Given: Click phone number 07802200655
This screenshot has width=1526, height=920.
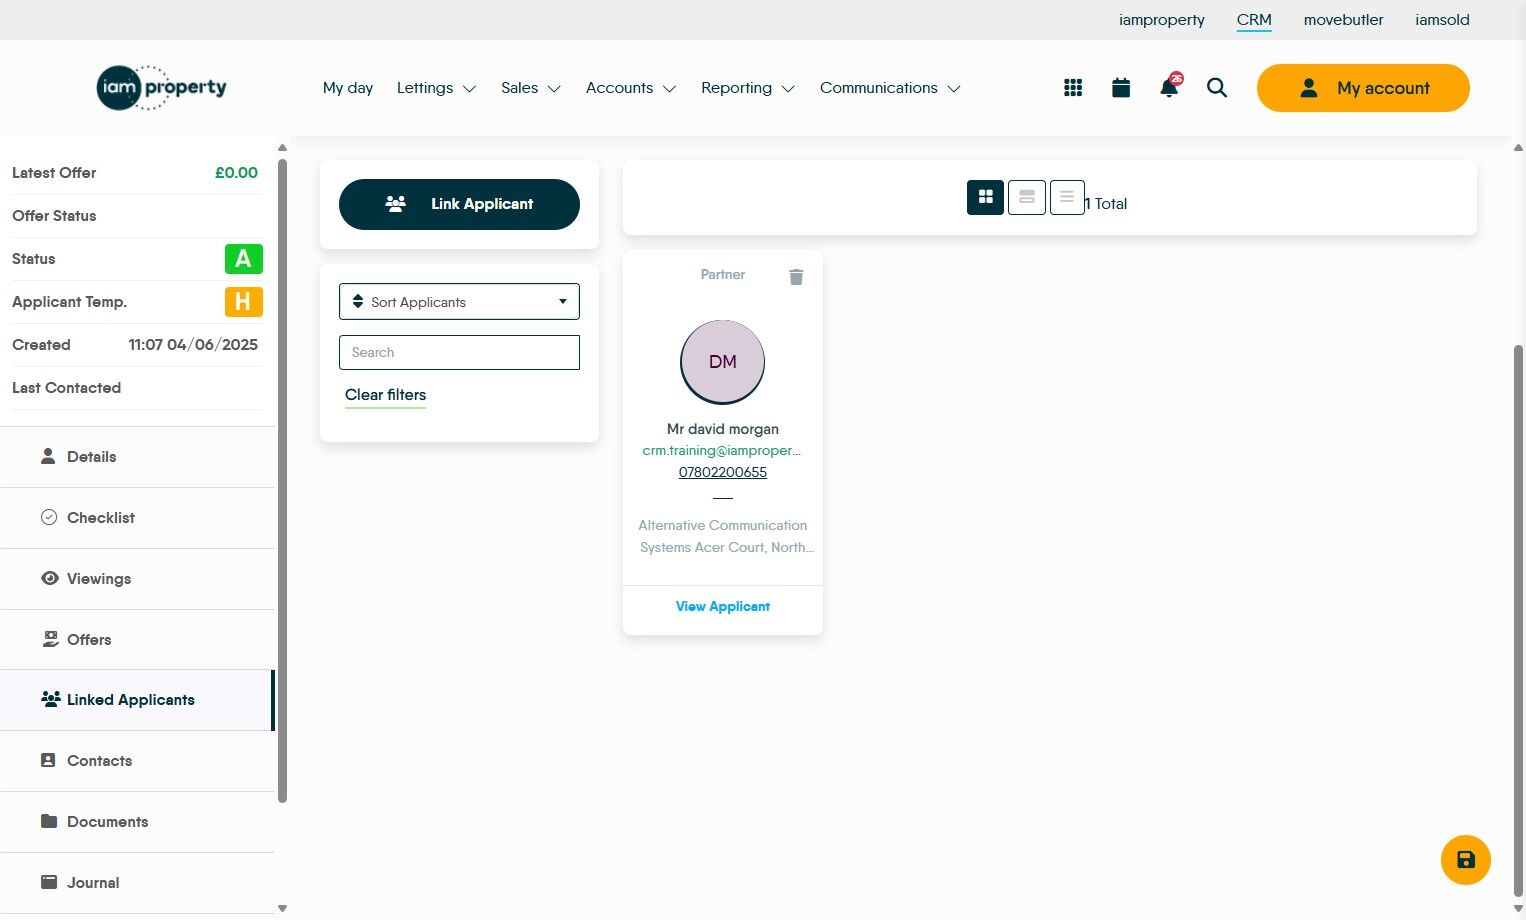Looking at the screenshot, I should (723, 472).
